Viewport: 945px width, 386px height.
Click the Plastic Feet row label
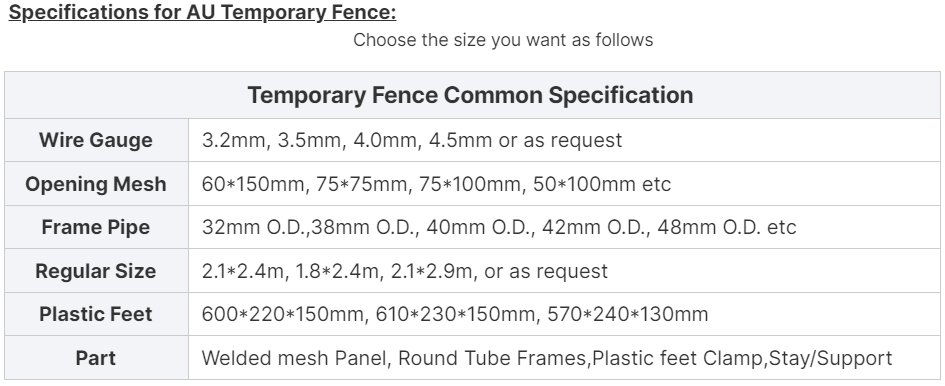(96, 314)
